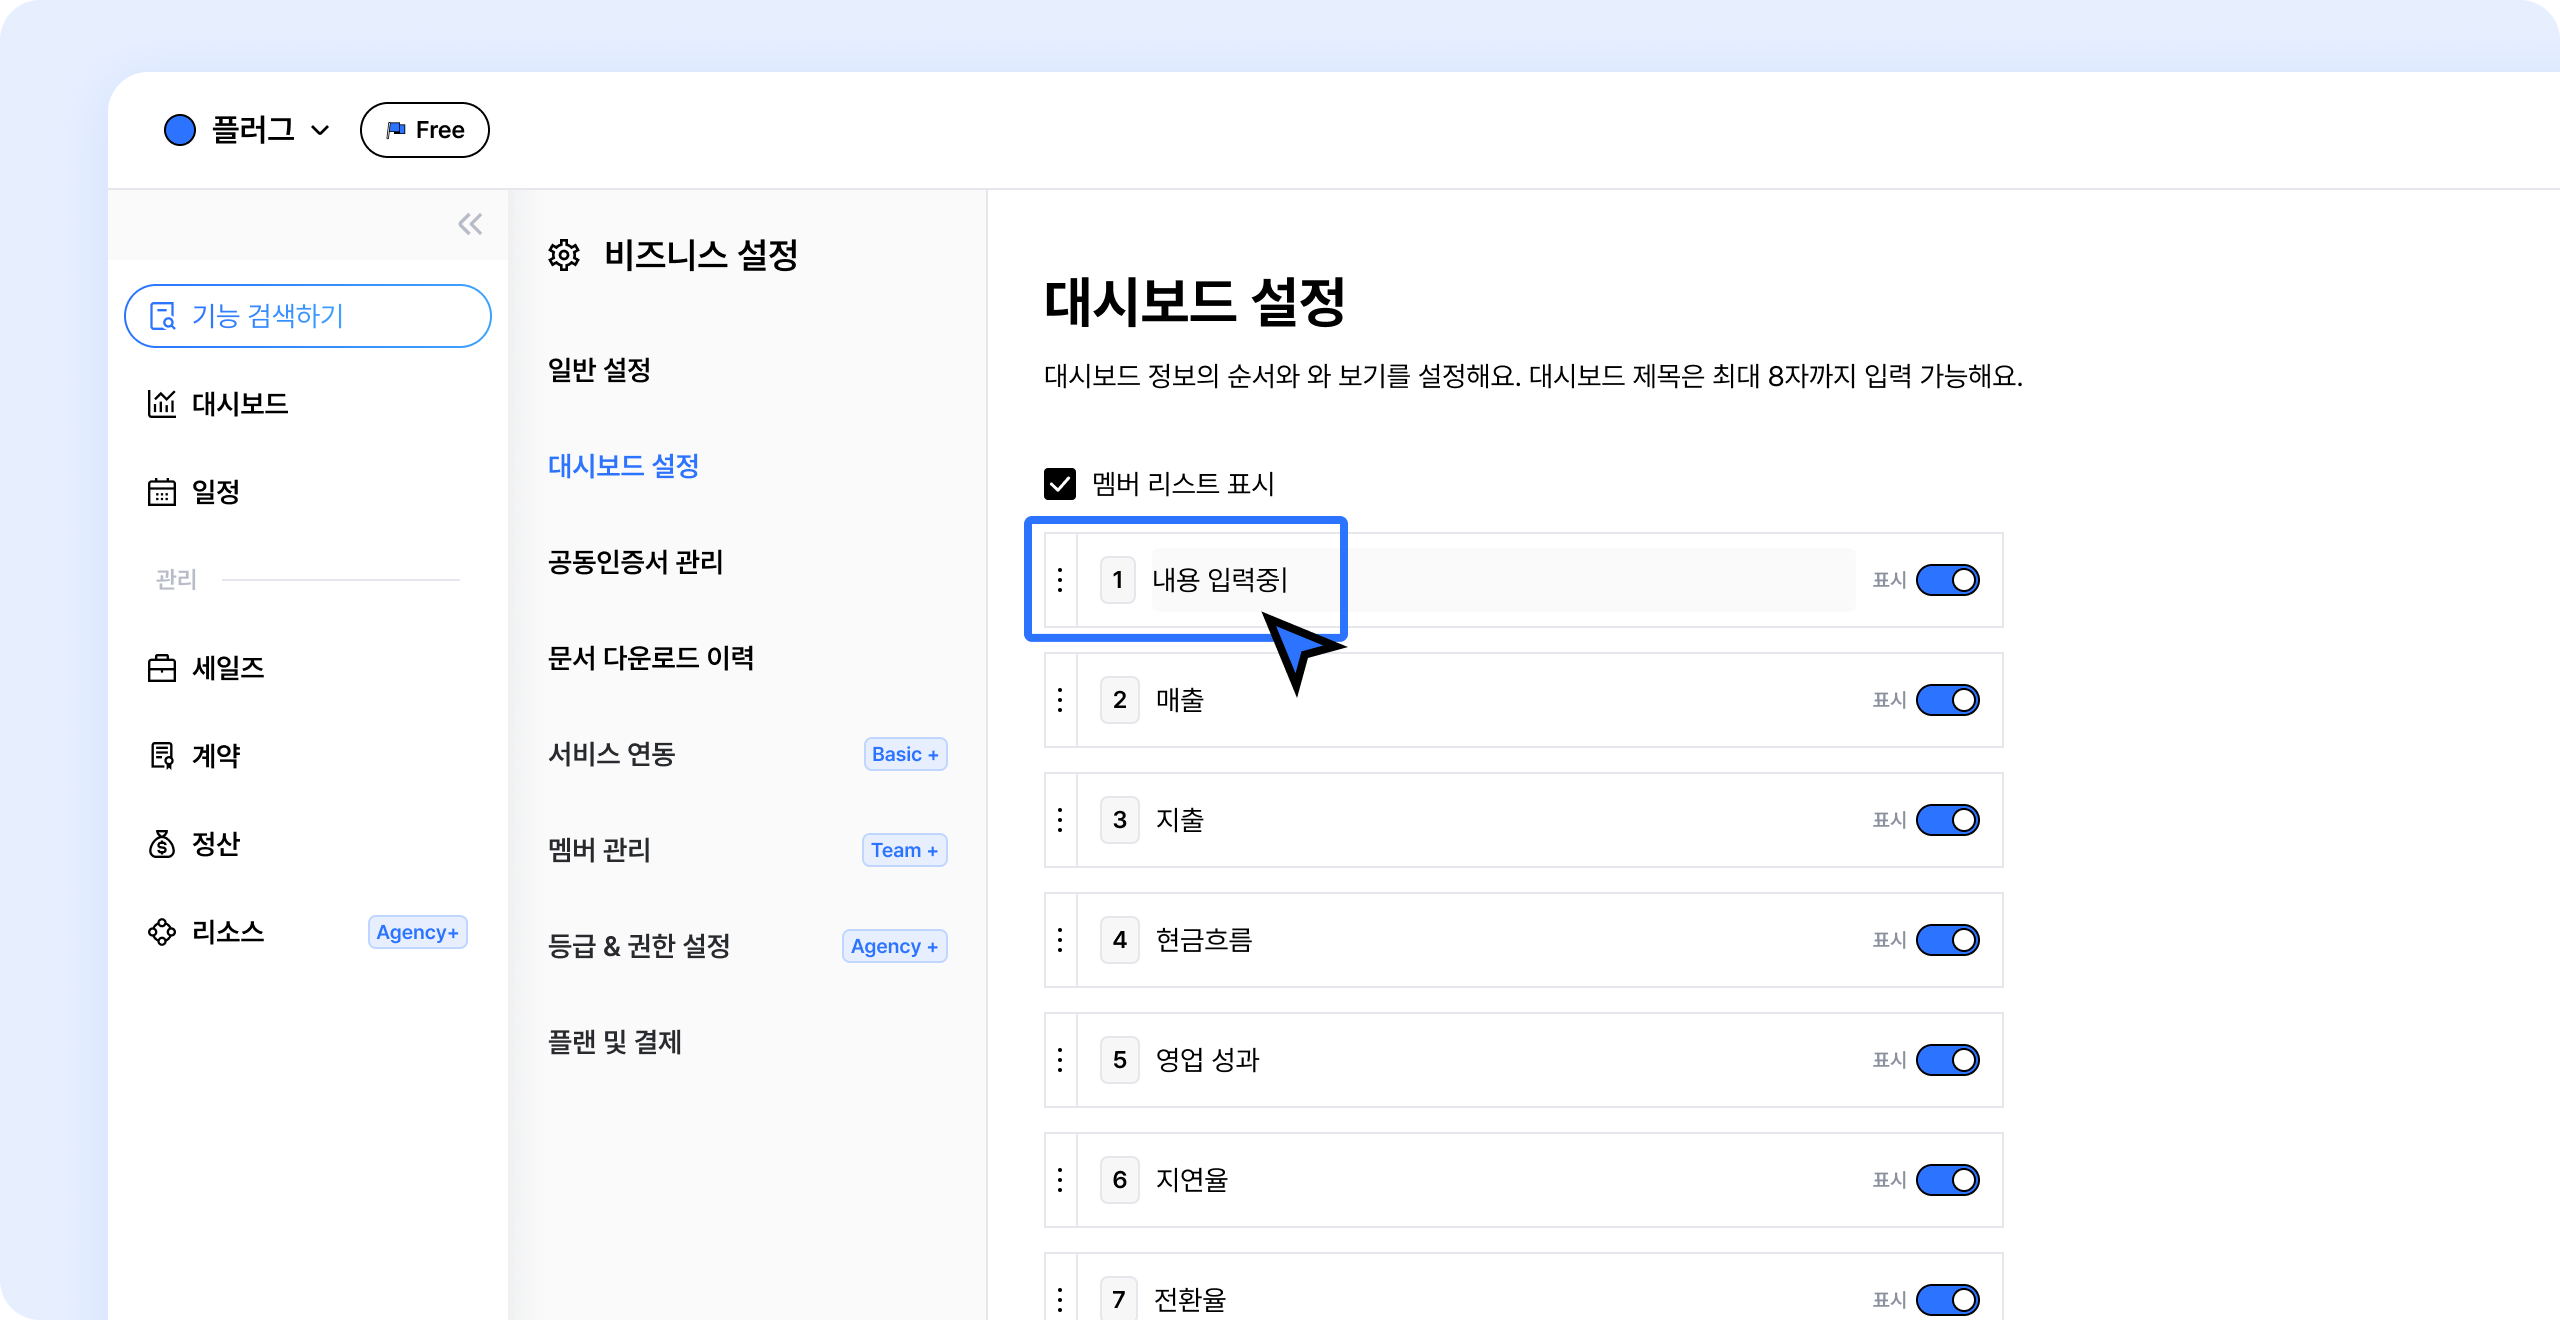The height and width of the screenshot is (1320, 2560).
Task: Click the 리소스 component icon
Action: point(162,932)
